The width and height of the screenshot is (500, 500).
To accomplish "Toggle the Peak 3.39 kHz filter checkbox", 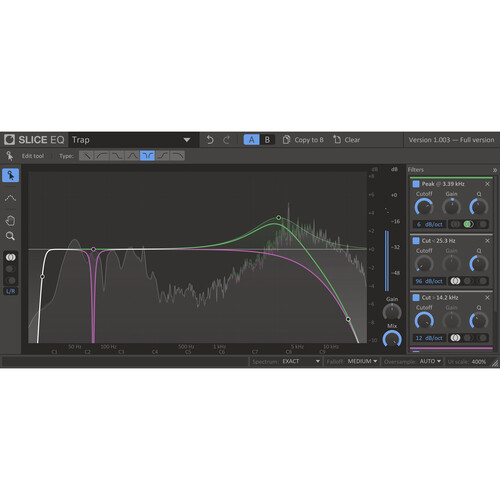I will coord(416,184).
